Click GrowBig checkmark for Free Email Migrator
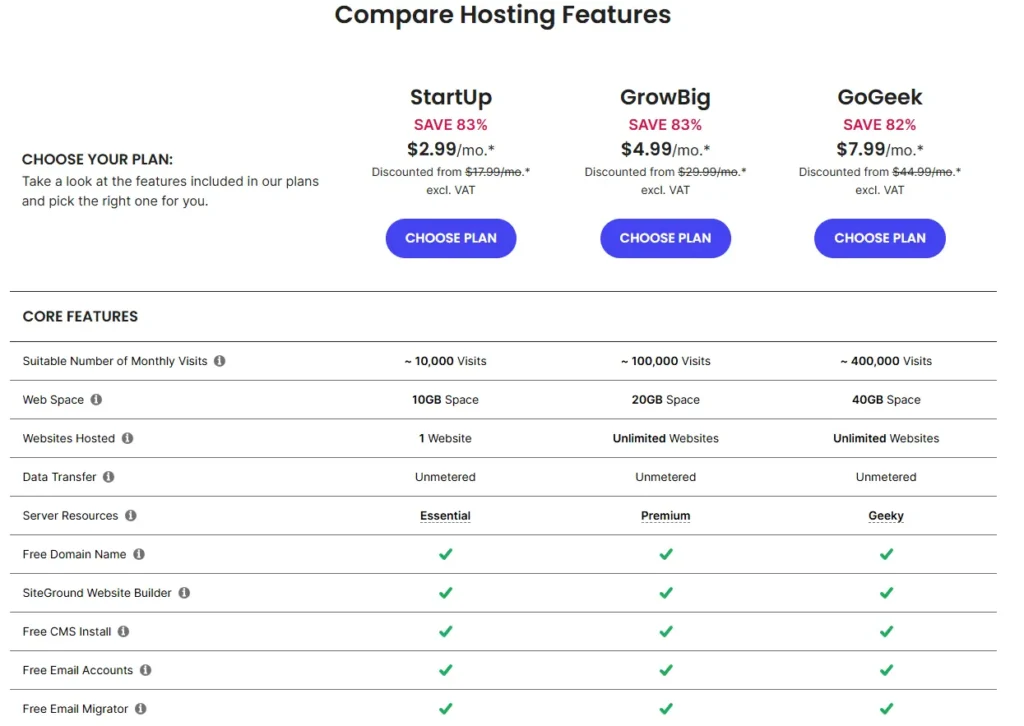This screenshot has height=726, width=1024. (x=665, y=709)
